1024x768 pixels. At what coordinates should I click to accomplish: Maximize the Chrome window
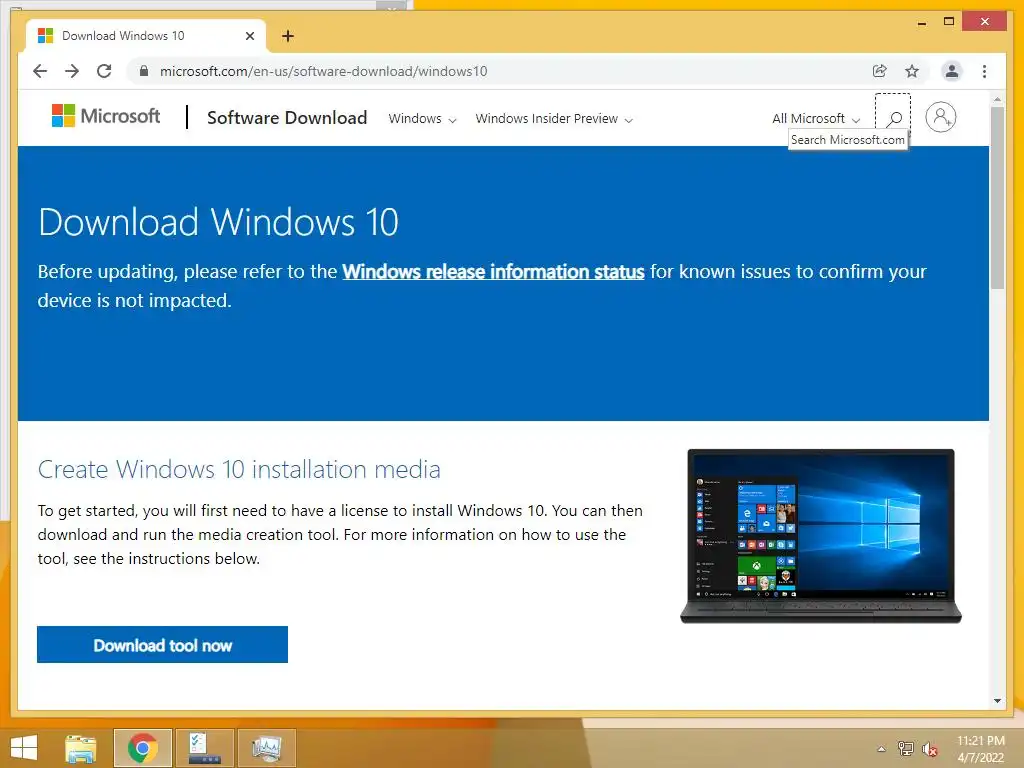949,22
